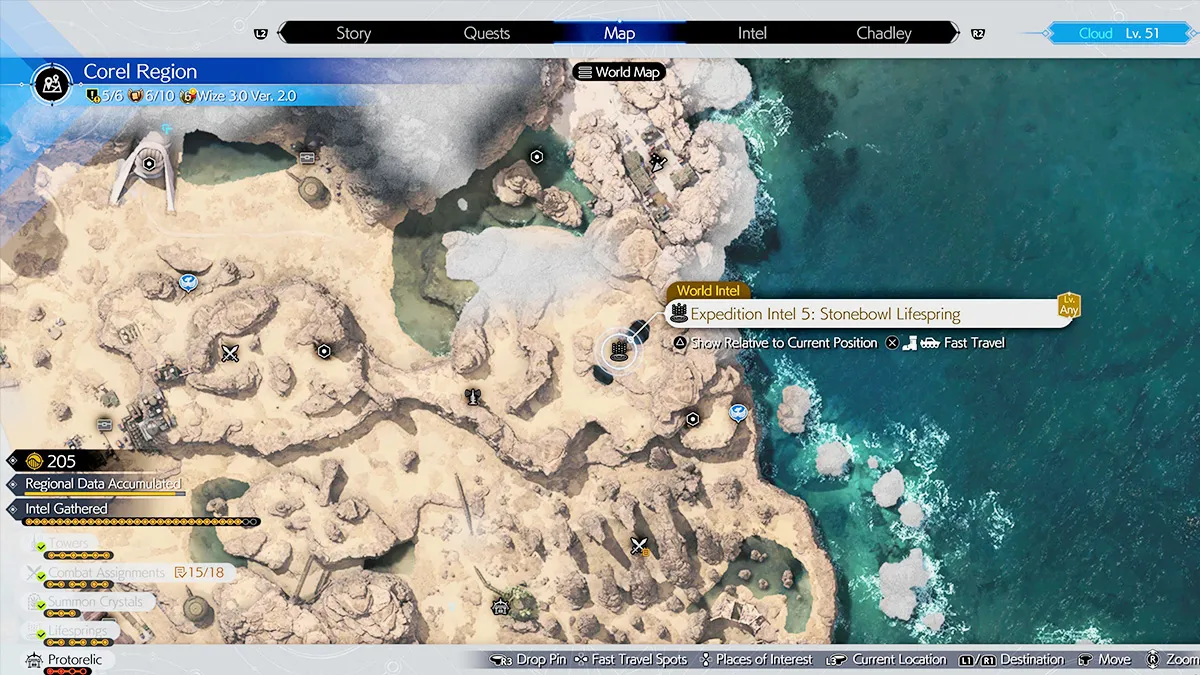1200x675 pixels.
Task: Click the Cloud Lv. 51 character badge
Action: [1118, 33]
